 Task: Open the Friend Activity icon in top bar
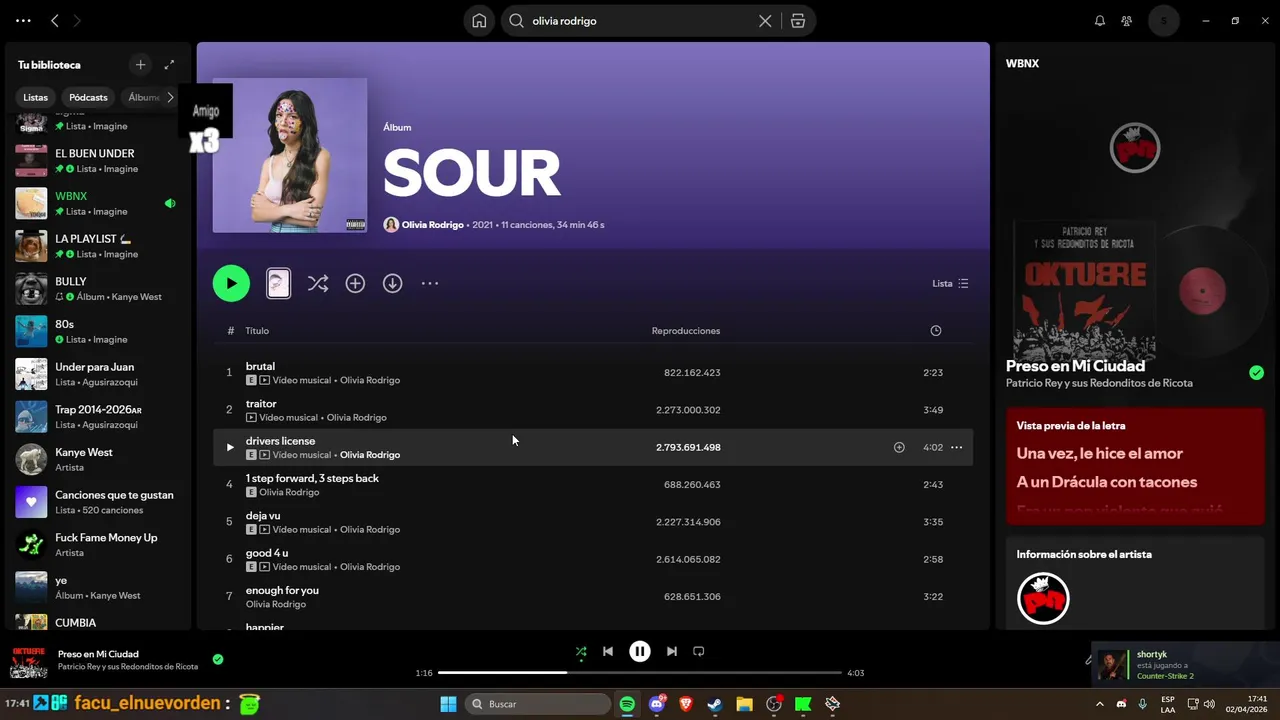[x=1127, y=21]
